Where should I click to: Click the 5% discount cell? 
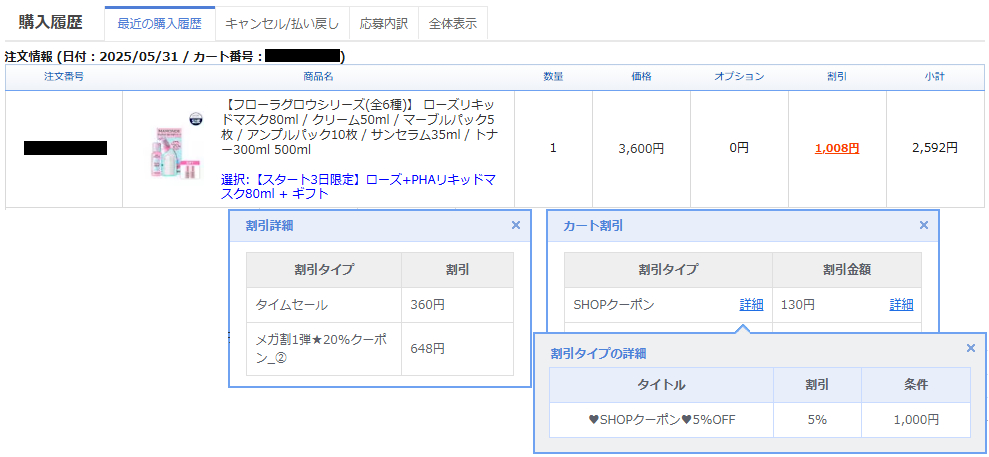pos(817,420)
